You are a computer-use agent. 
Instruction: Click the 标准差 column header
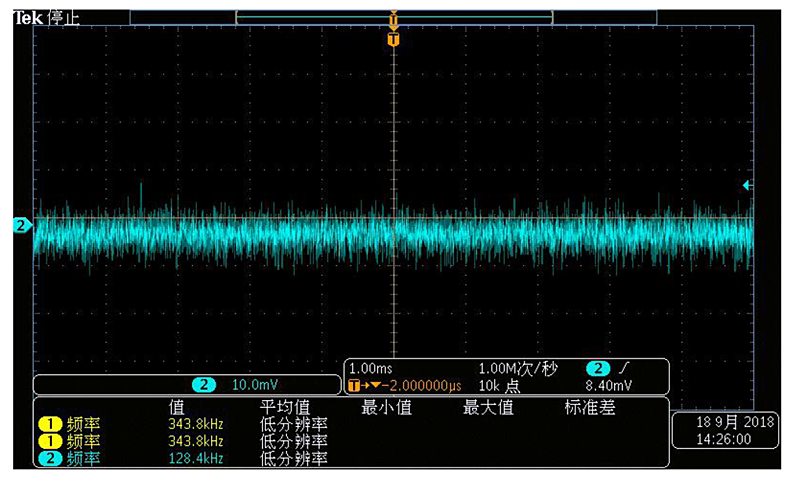coord(589,407)
